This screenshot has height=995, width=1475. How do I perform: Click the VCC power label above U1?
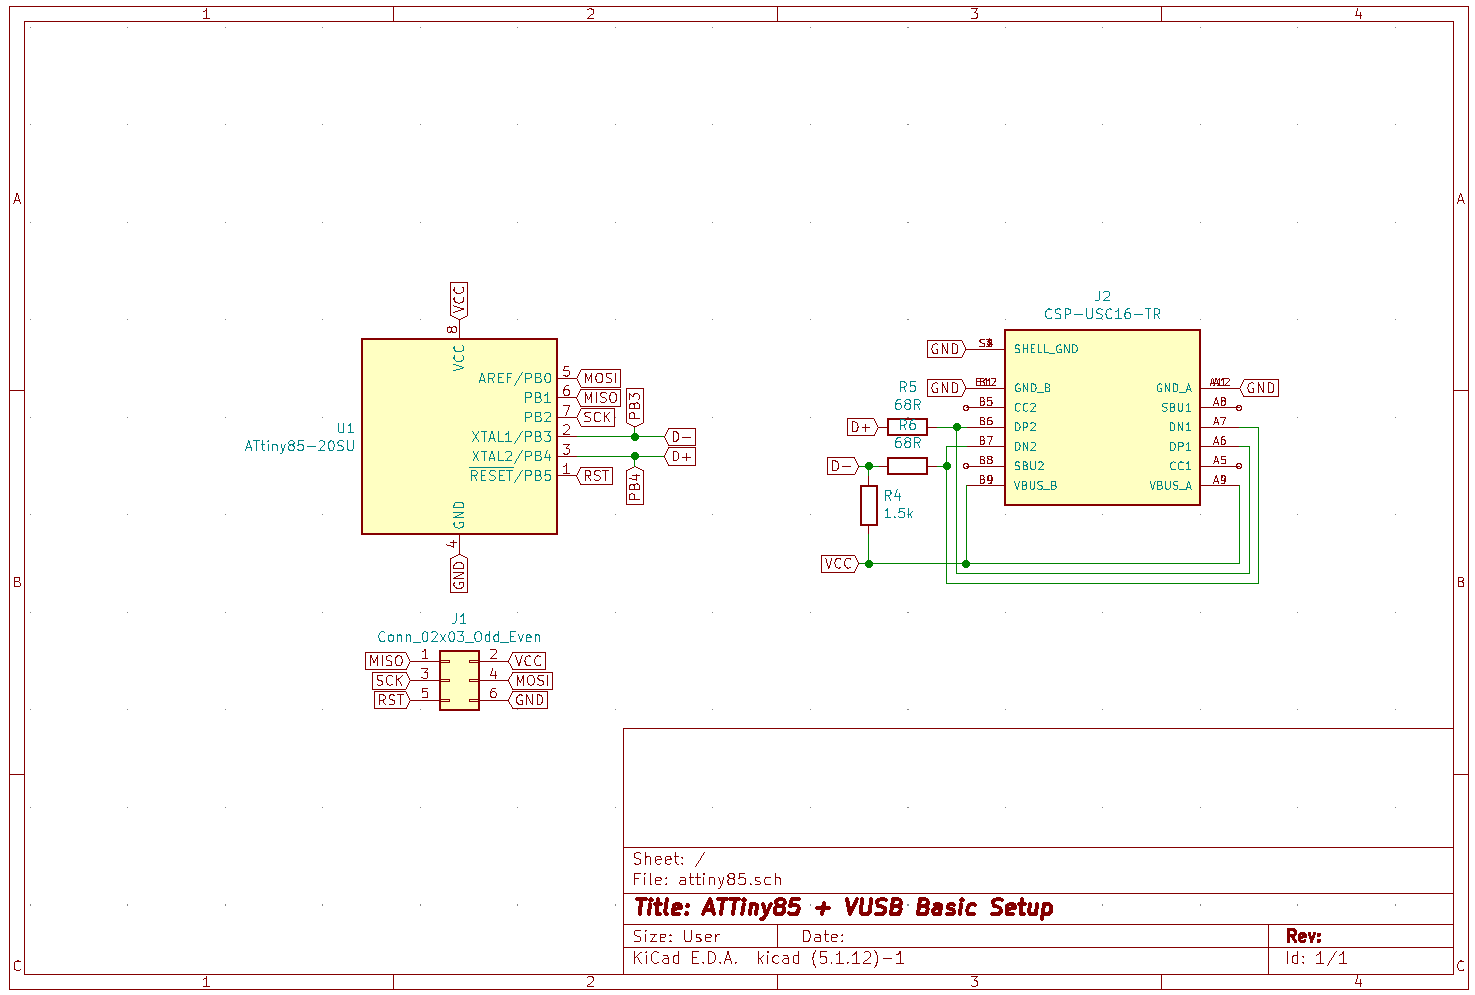point(459,300)
